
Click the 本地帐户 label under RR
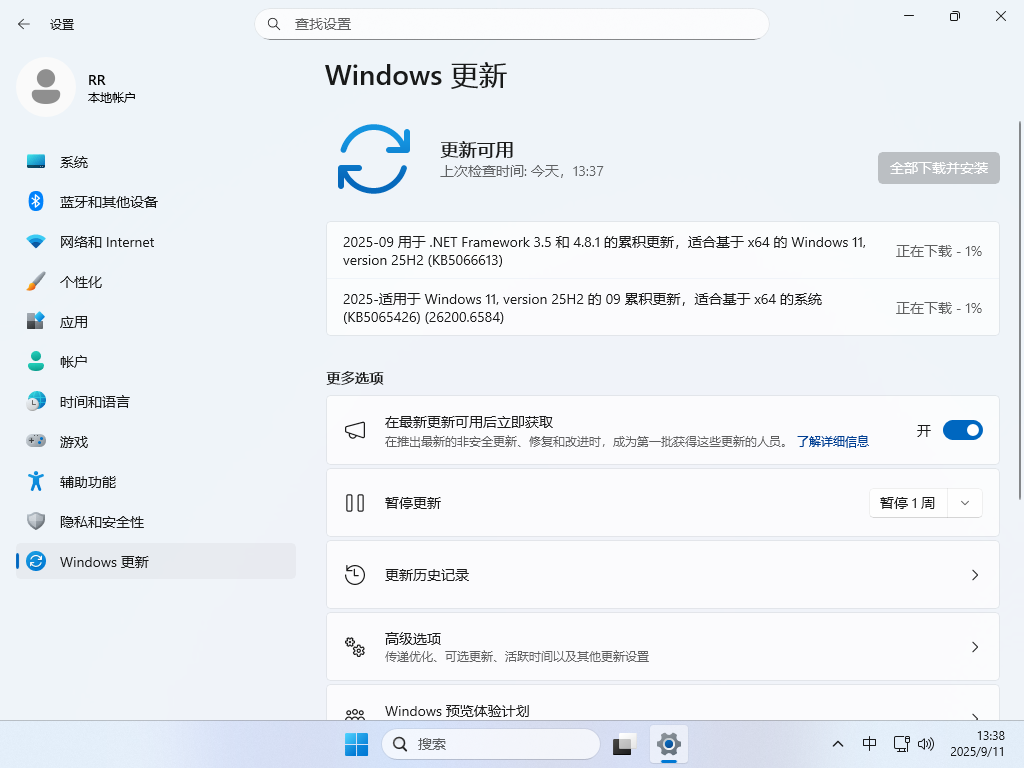112,97
